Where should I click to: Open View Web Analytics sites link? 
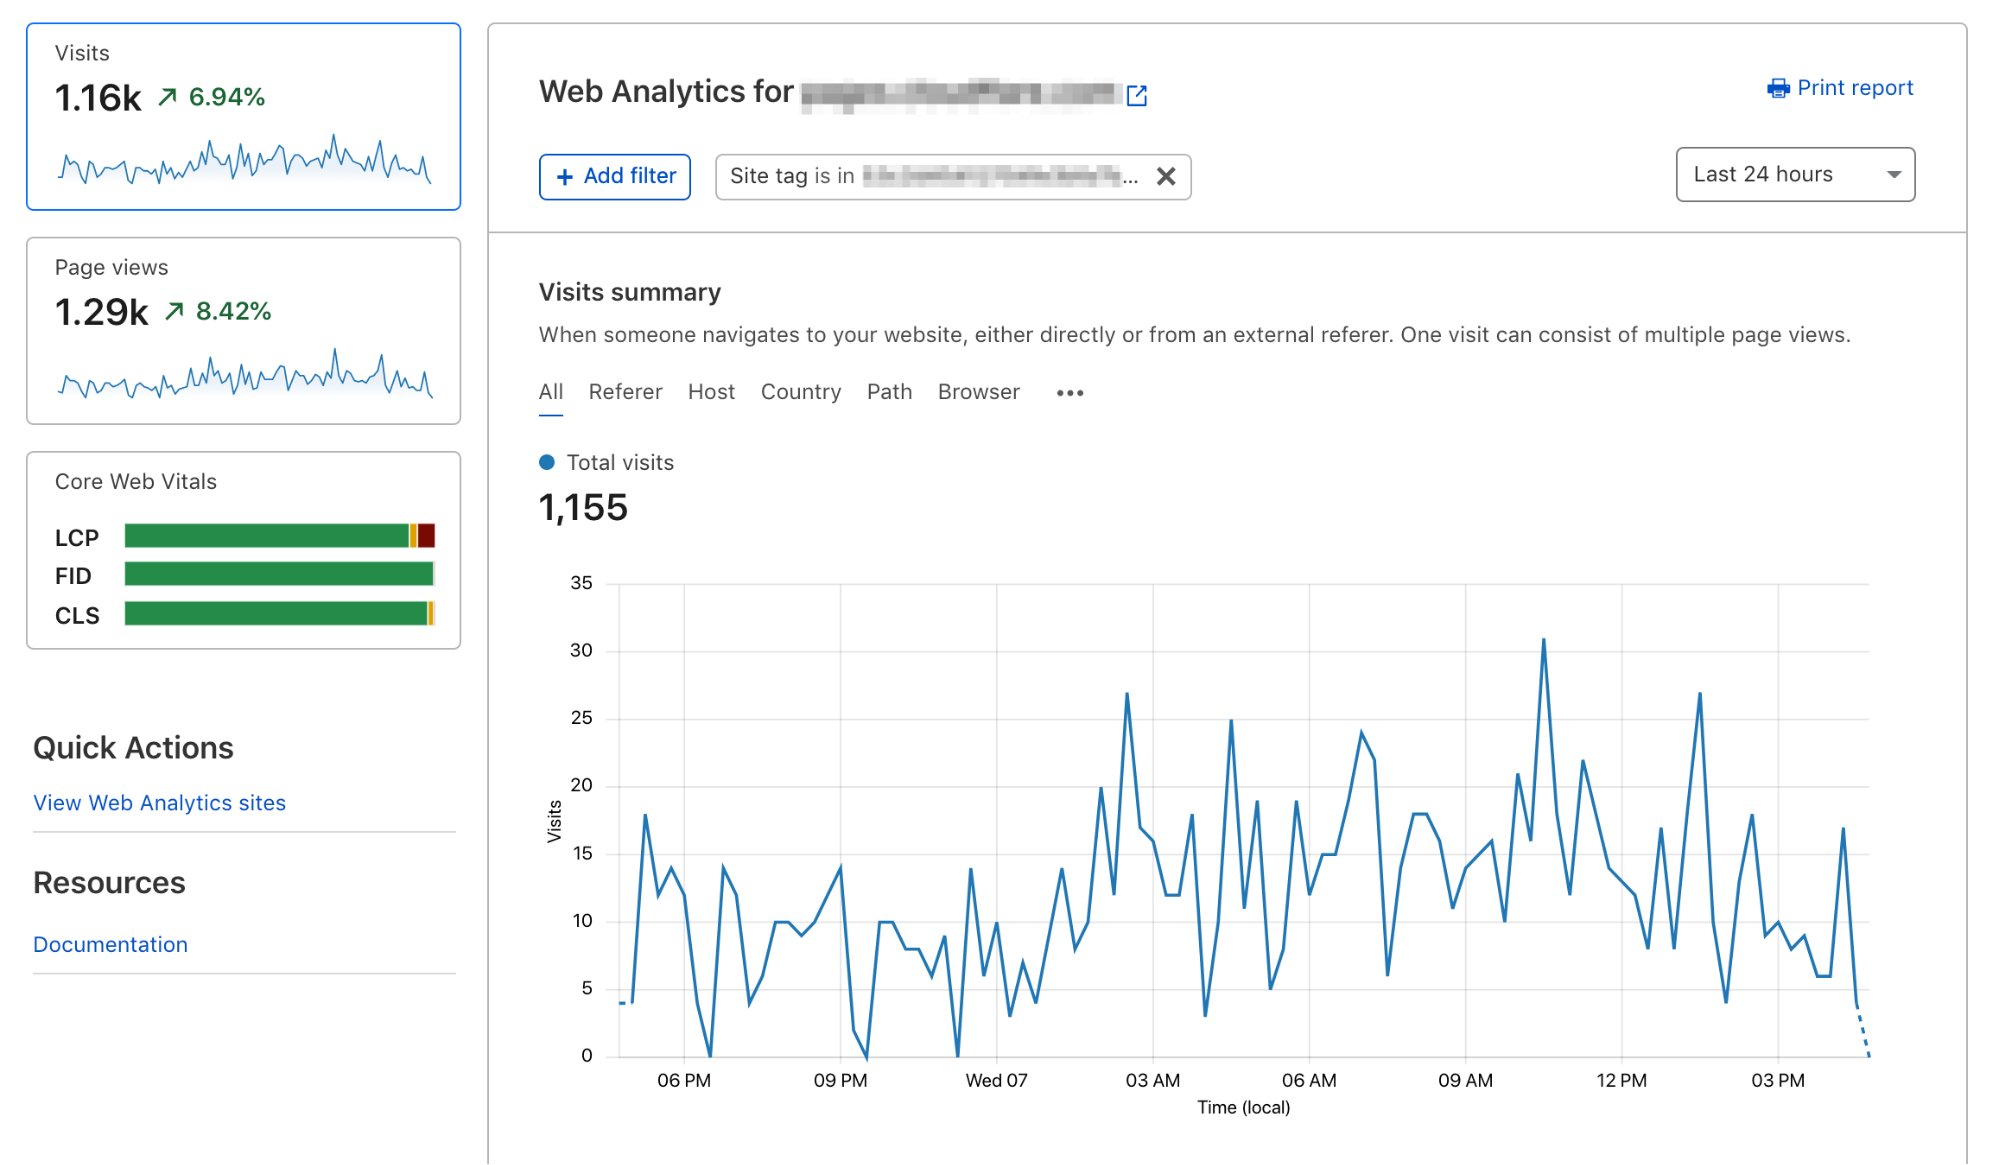[x=159, y=803]
